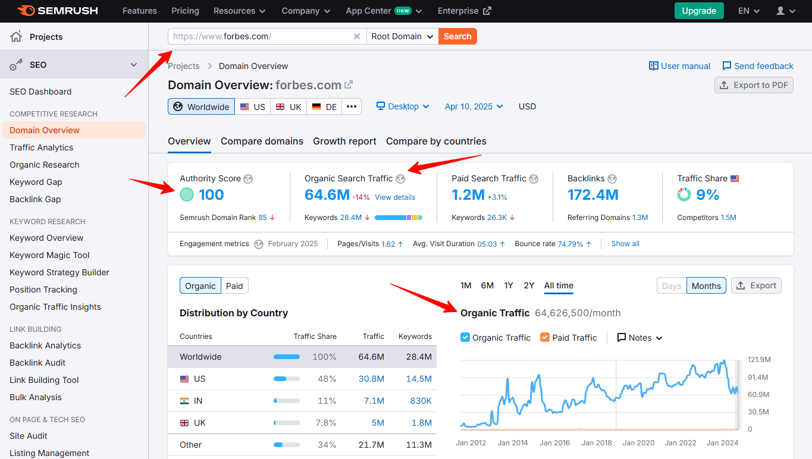Select the 1M time range

pos(466,285)
